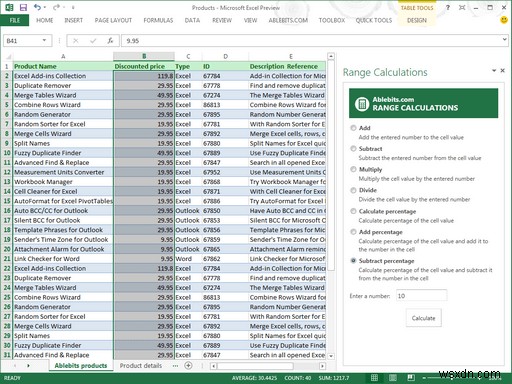Click the smiley feedback icon
This screenshot has height=384, width=512.
coord(504,20)
